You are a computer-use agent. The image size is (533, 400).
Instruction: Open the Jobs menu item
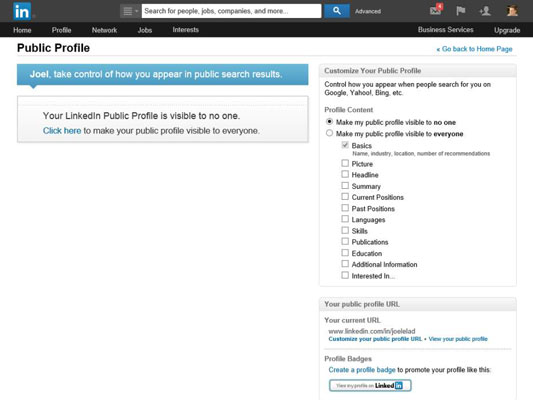point(145,30)
